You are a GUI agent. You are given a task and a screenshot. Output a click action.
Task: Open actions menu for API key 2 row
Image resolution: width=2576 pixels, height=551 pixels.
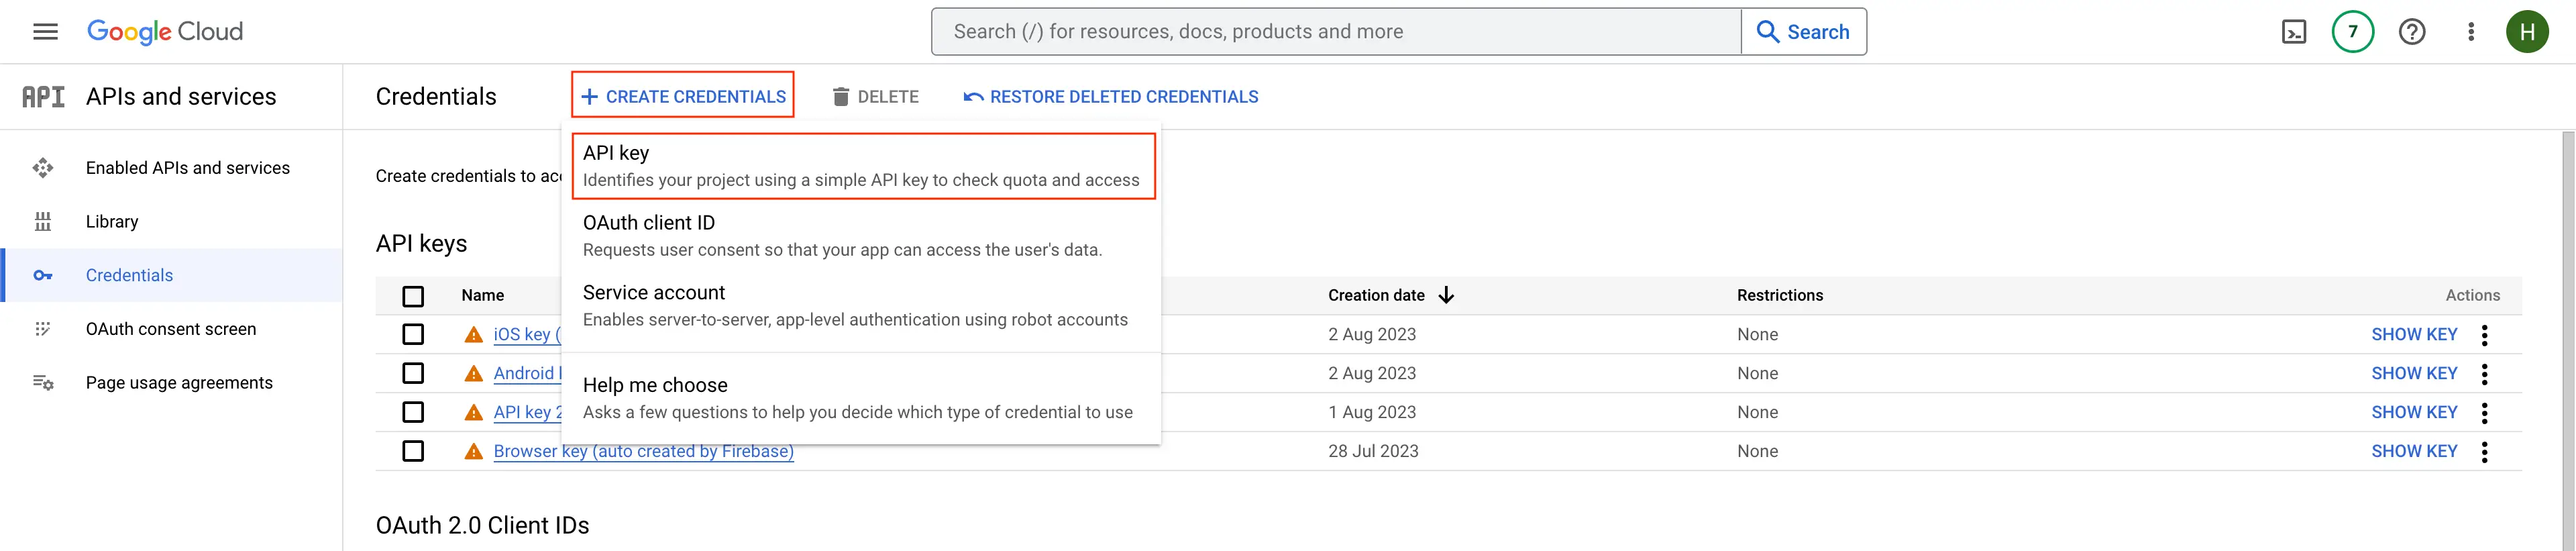click(2485, 413)
